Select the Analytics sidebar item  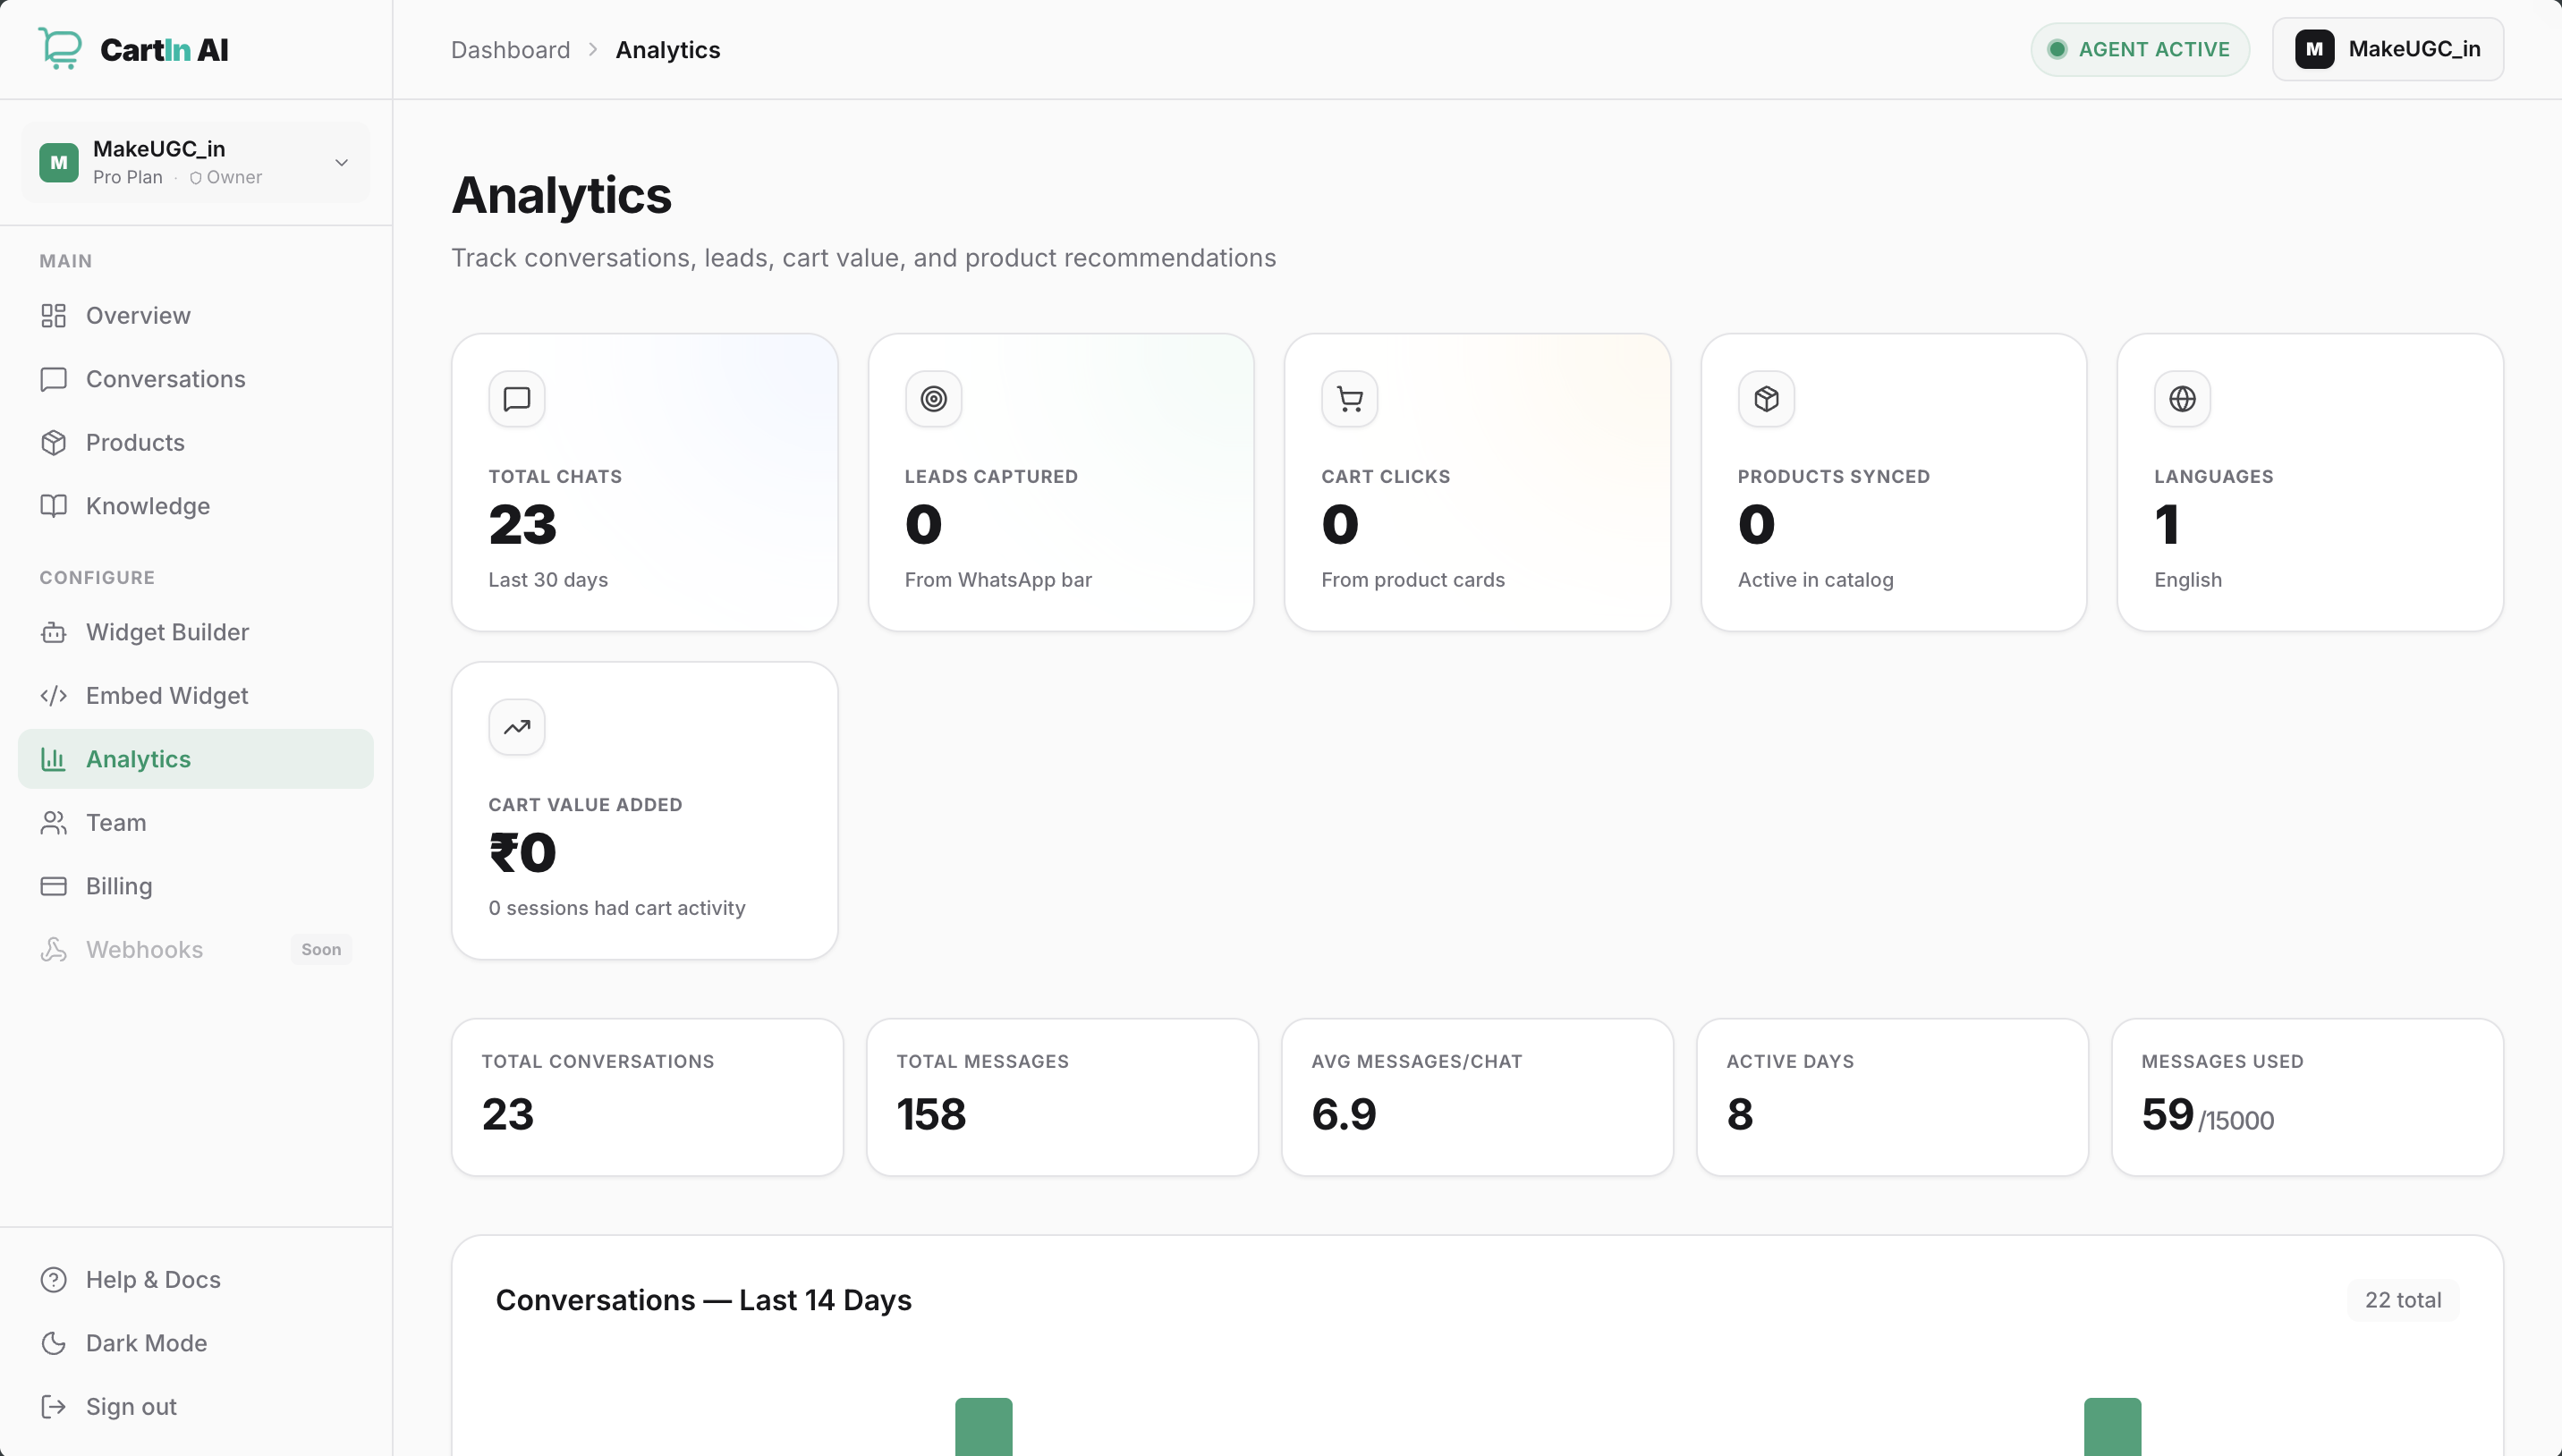[196, 759]
